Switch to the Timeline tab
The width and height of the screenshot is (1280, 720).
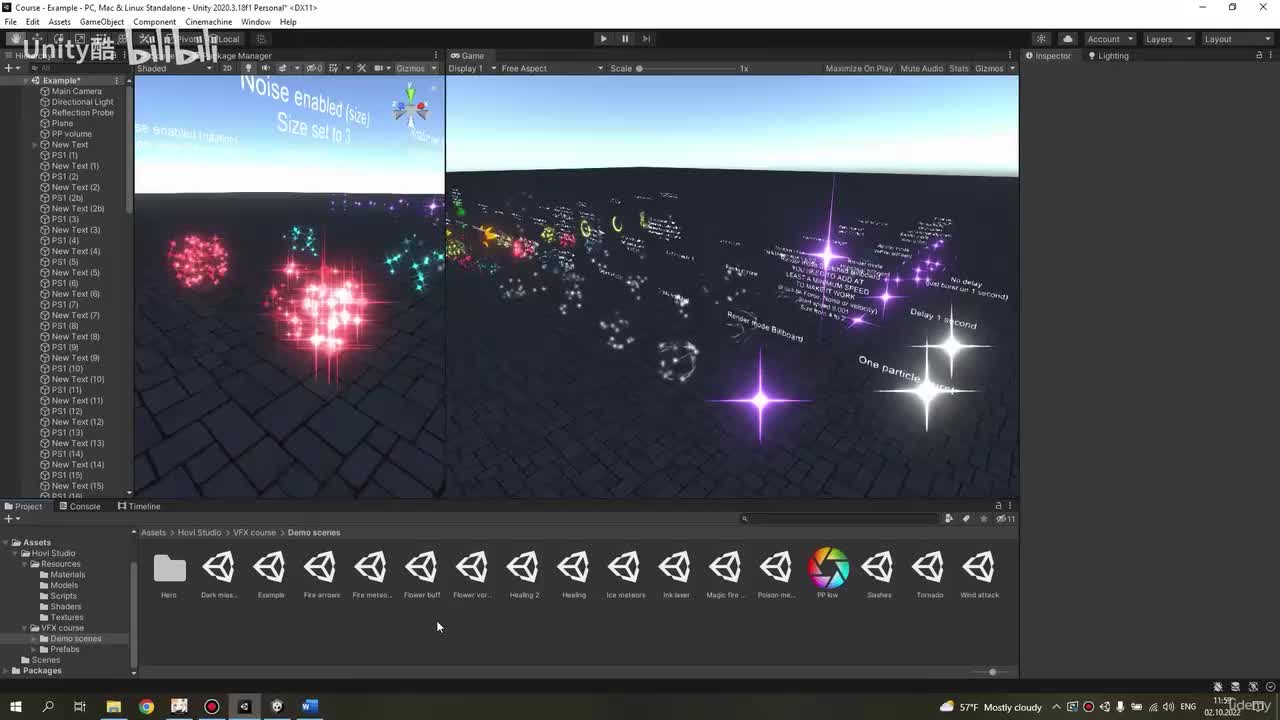point(138,506)
